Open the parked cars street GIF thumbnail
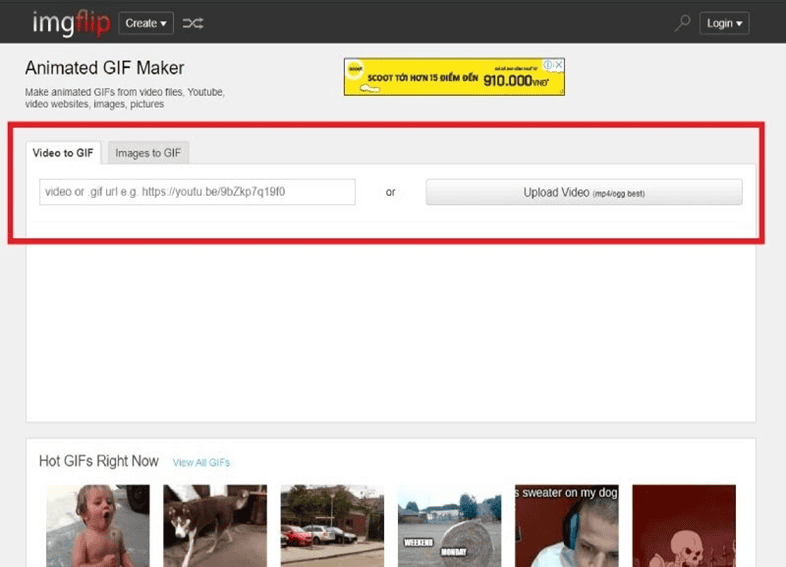This screenshot has height=567, width=786. pos(332,525)
